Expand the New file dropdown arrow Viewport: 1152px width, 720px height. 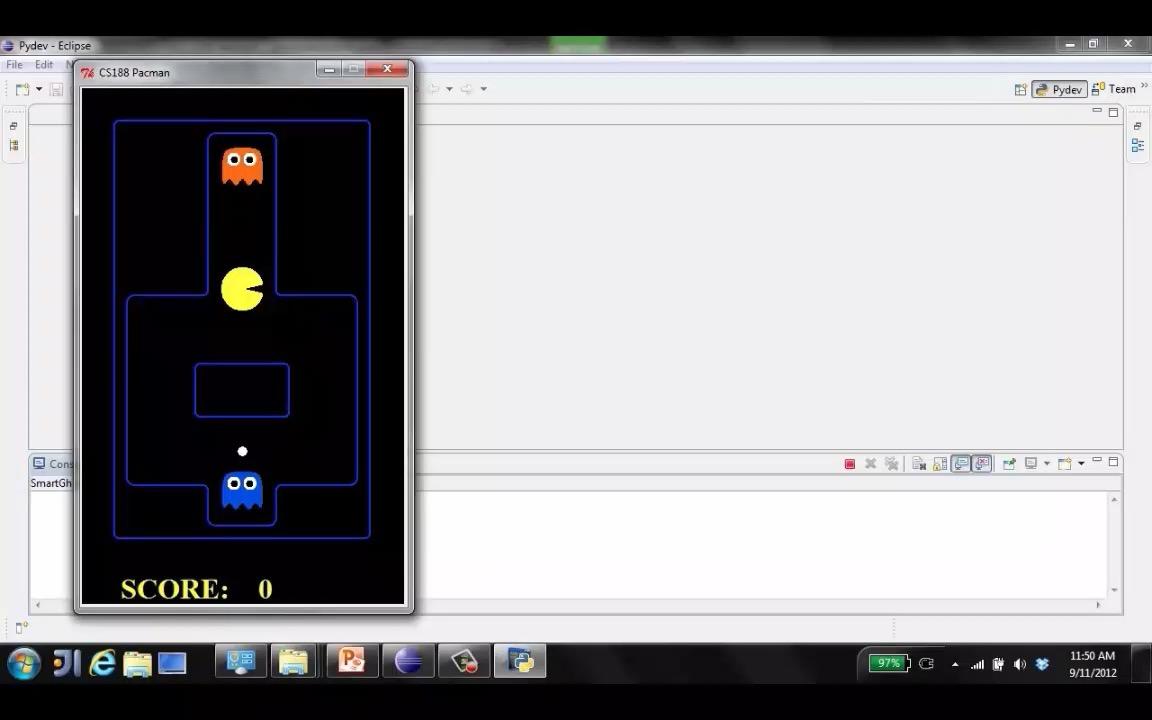click(x=39, y=89)
